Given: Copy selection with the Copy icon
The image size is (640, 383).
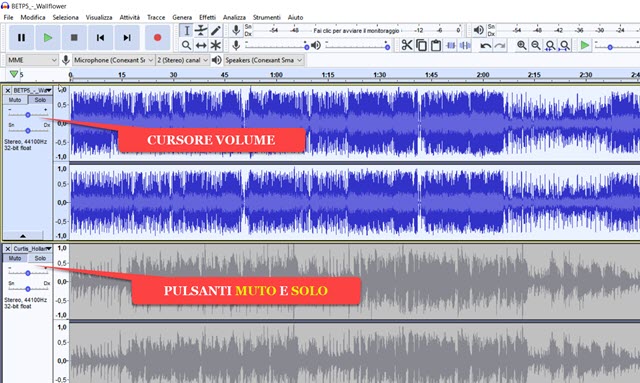Looking at the screenshot, I should pyautogui.click(x=421, y=45).
